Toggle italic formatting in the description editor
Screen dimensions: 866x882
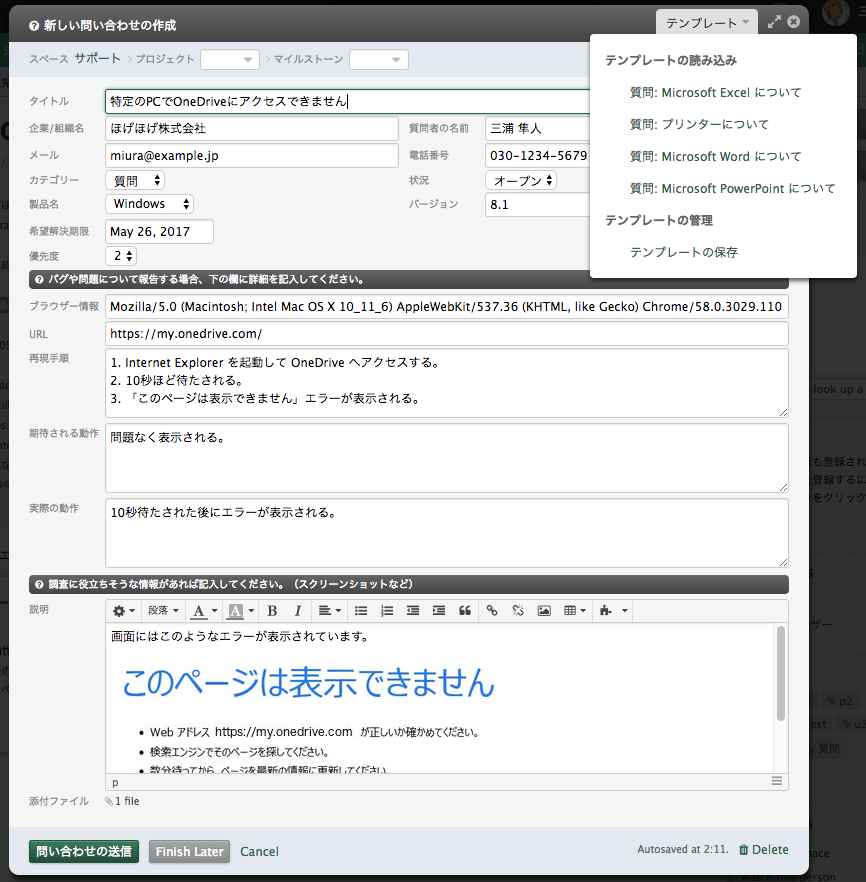tap(297, 611)
